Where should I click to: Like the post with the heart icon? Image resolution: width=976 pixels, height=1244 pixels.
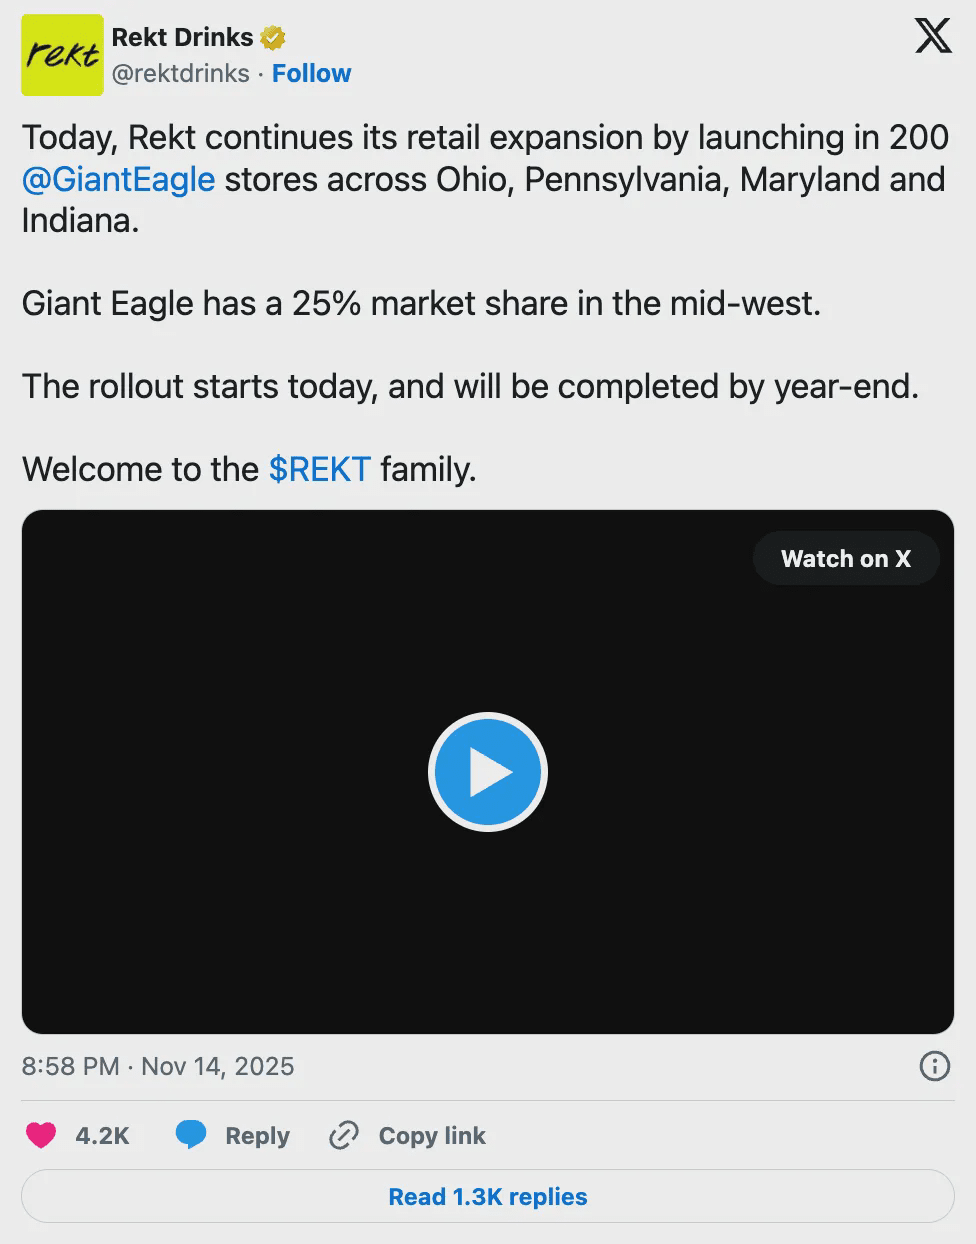[41, 1136]
